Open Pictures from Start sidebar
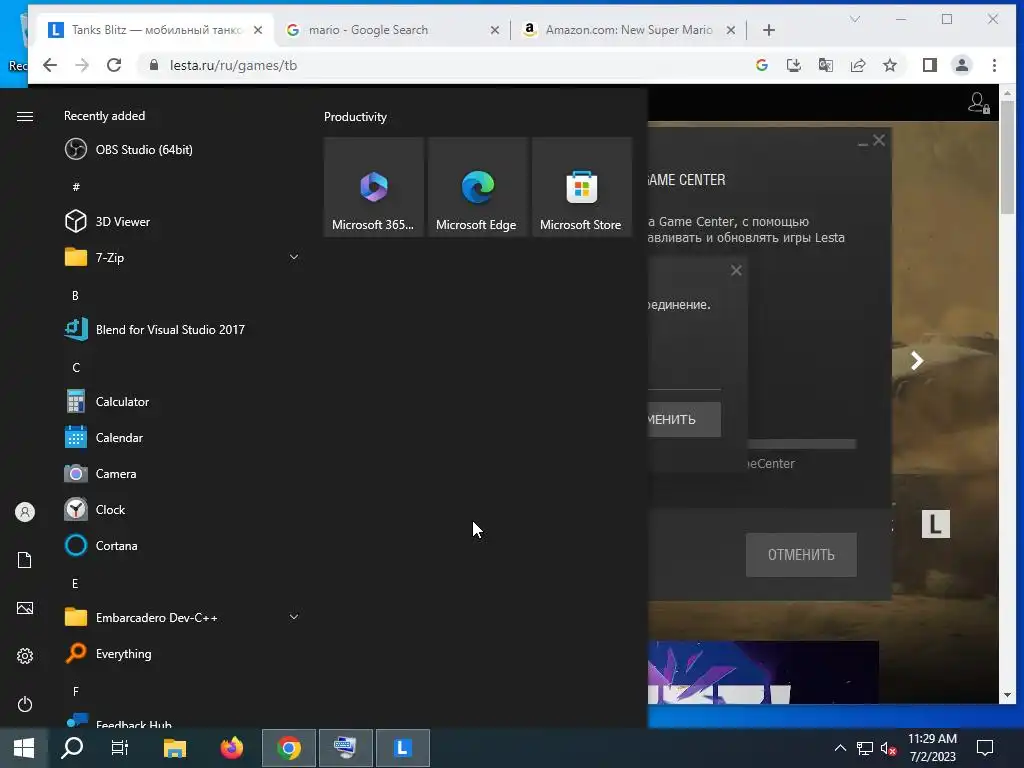Screen dimensions: 1024x768 point(25,608)
